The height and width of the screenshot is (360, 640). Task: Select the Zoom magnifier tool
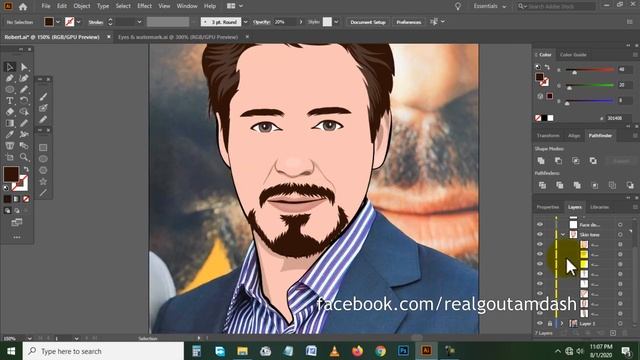pos(24,157)
